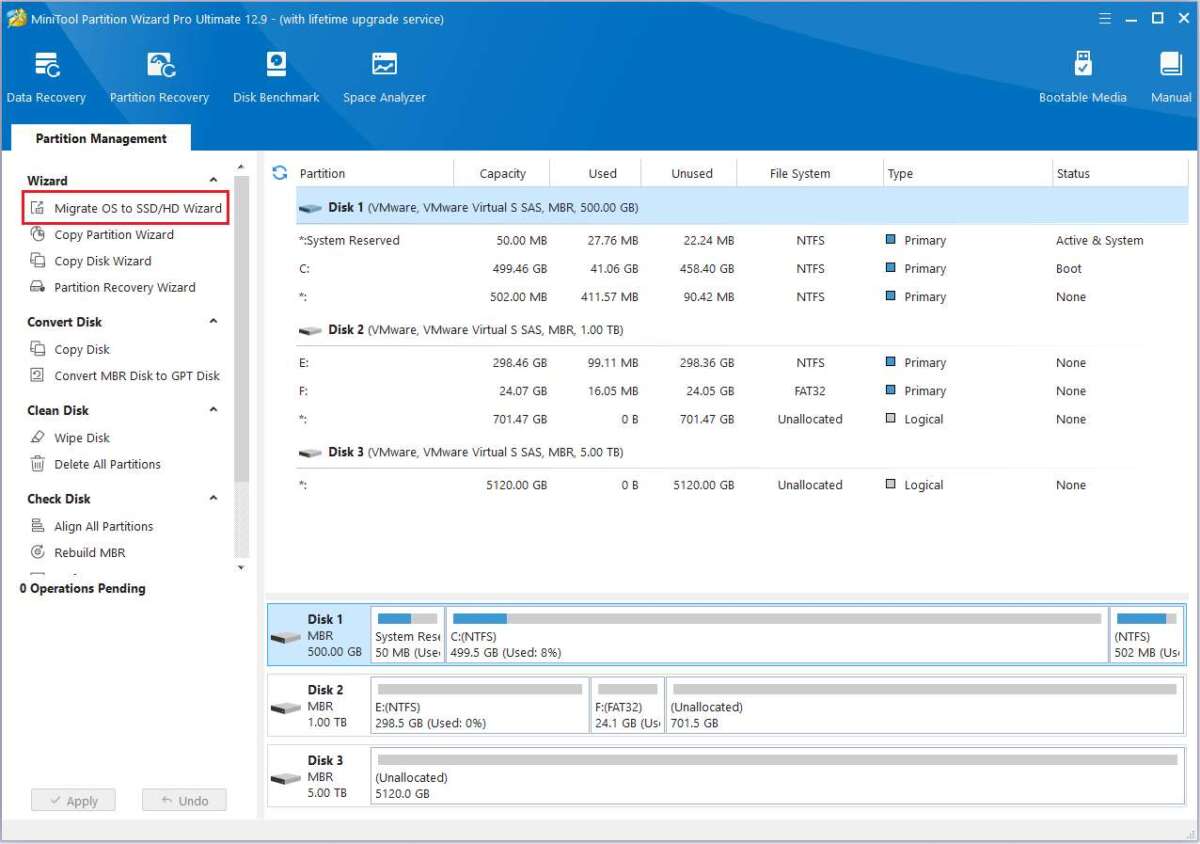The width and height of the screenshot is (1200, 844).
Task: Click 0 Operations Pending label
Action: coord(82,588)
